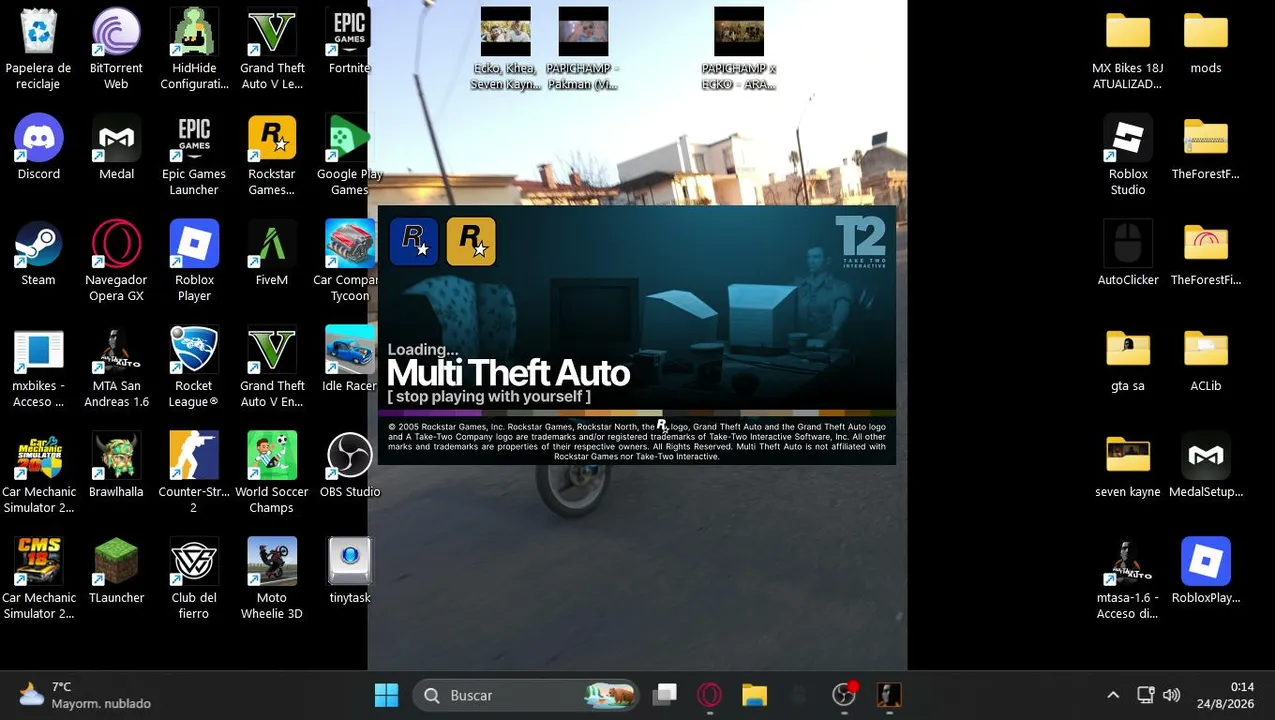
Task: Open World Soccer Champs shortcut
Action: tap(272, 473)
